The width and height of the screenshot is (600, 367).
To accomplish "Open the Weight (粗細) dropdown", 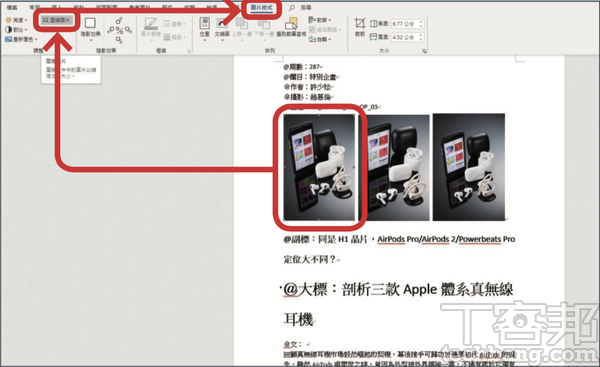I will (x=174, y=37).
